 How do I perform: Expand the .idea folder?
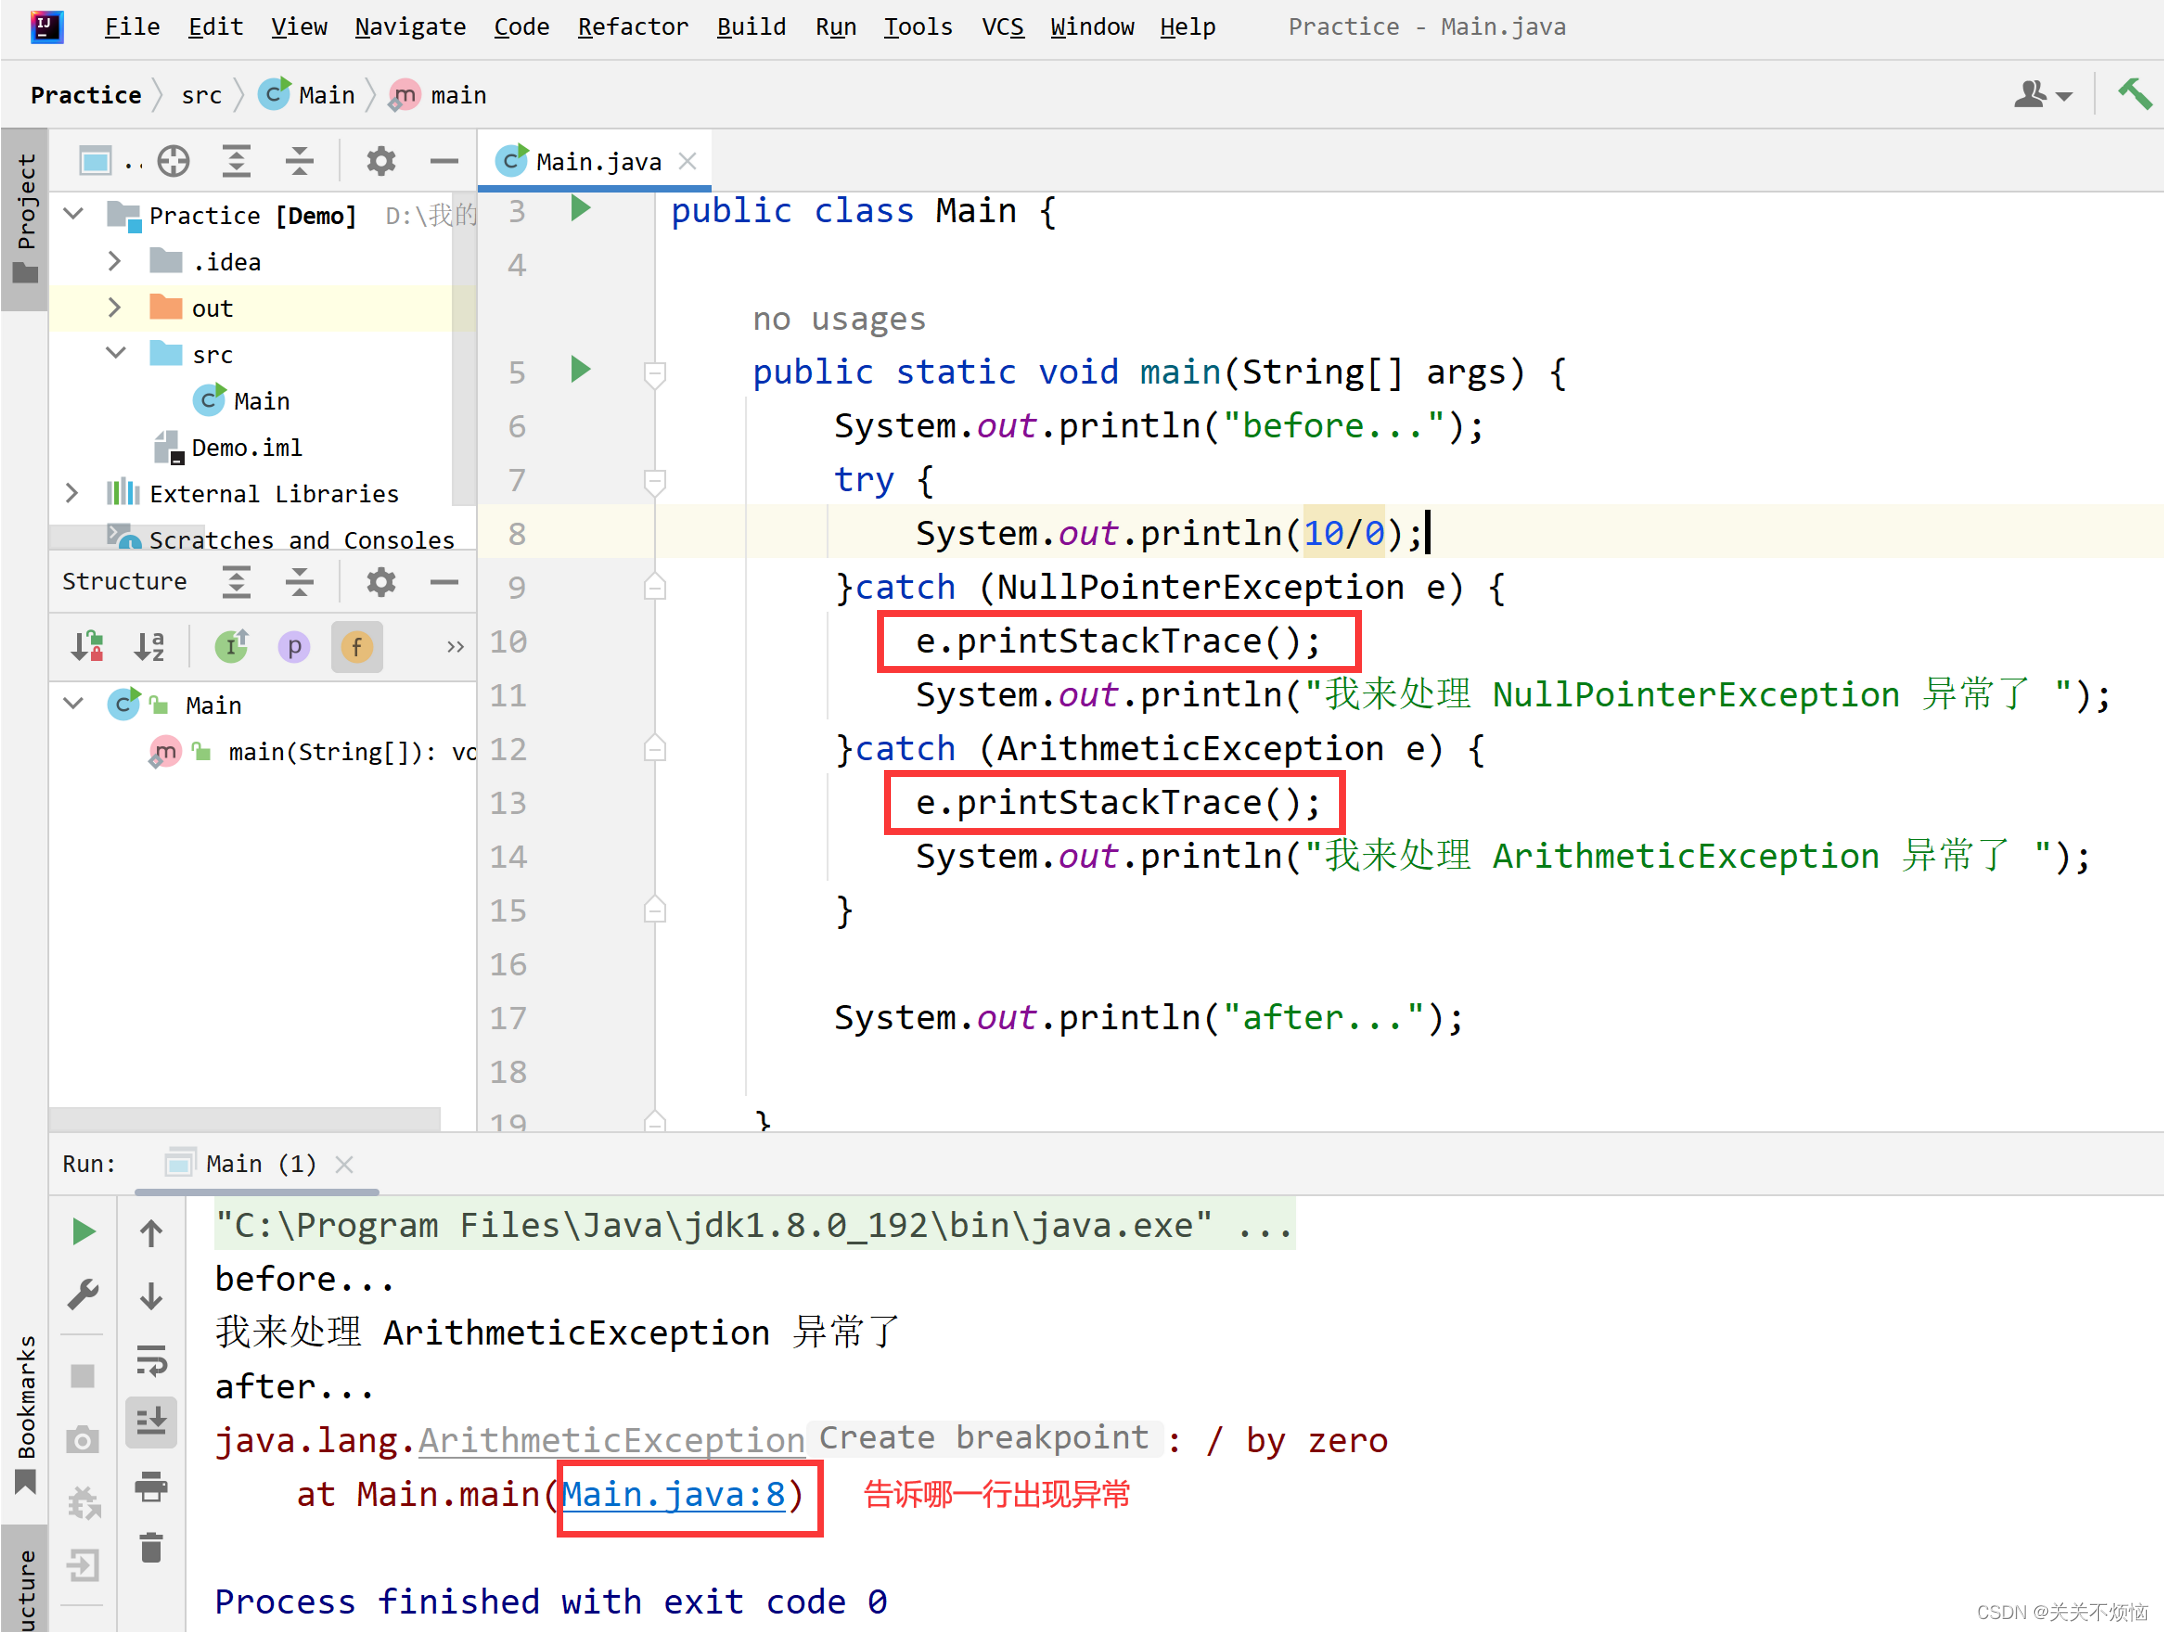(114, 262)
